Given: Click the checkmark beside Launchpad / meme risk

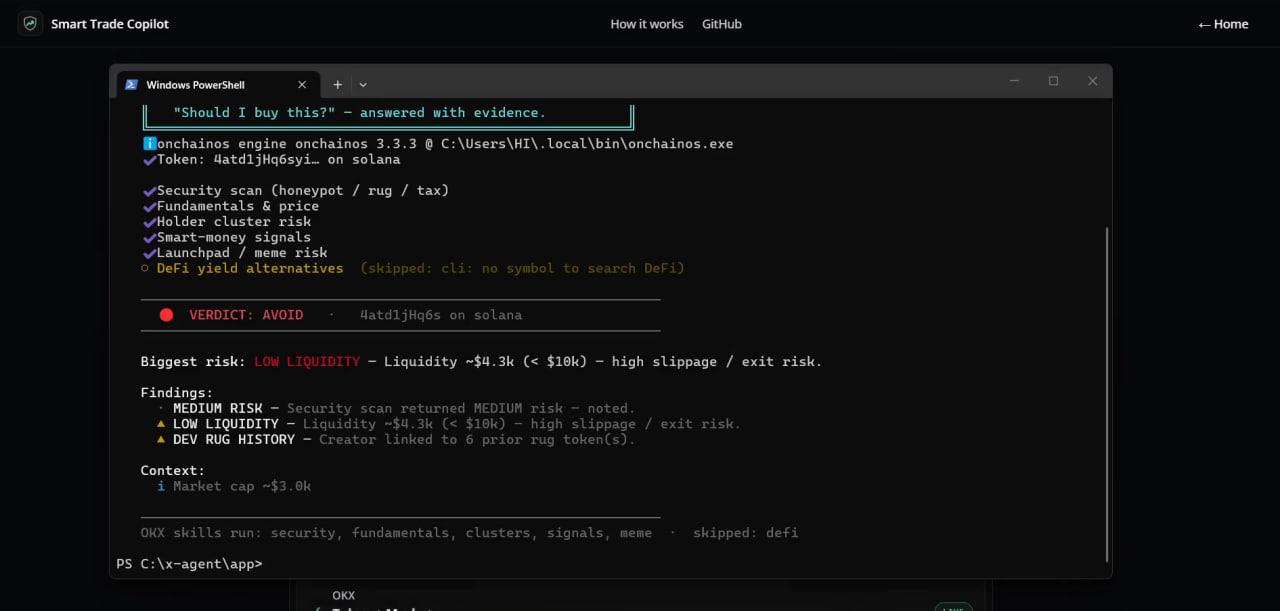Looking at the screenshot, I should click(x=149, y=253).
